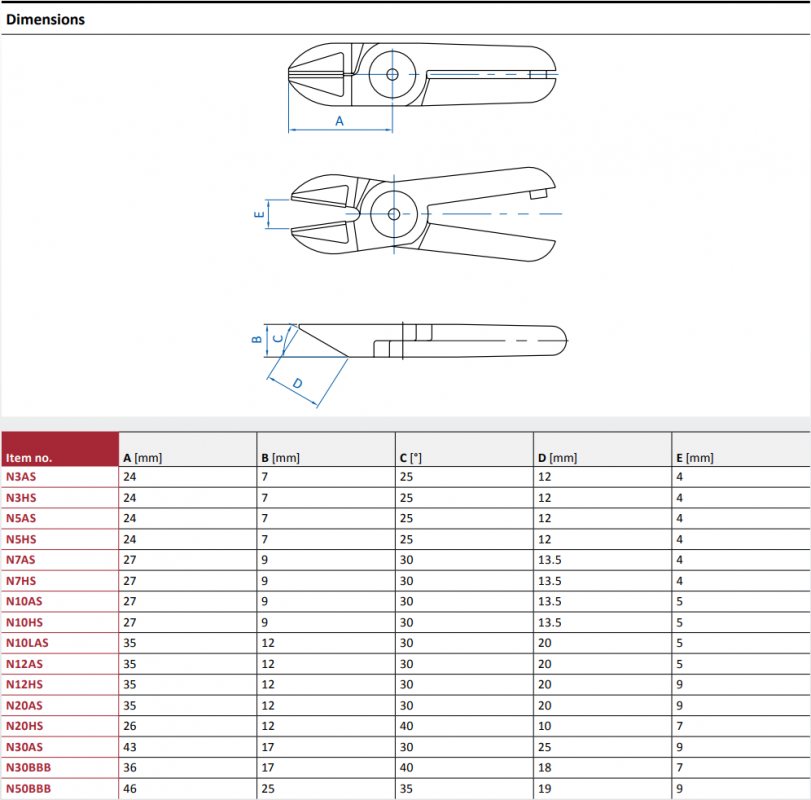Click the C value 25 for N3AS
This screenshot has width=811, height=800.
click(407, 477)
